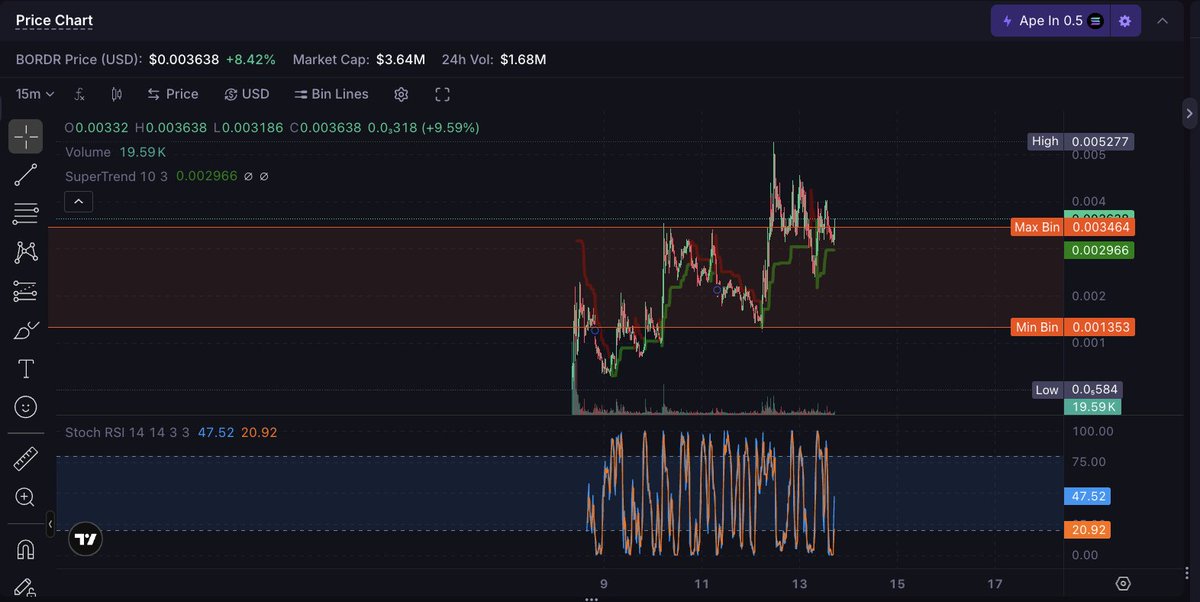Collapse the indicator legend arrow
Image resolution: width=1200 pixels, height=602 pixels.
(x=78, y=202)
